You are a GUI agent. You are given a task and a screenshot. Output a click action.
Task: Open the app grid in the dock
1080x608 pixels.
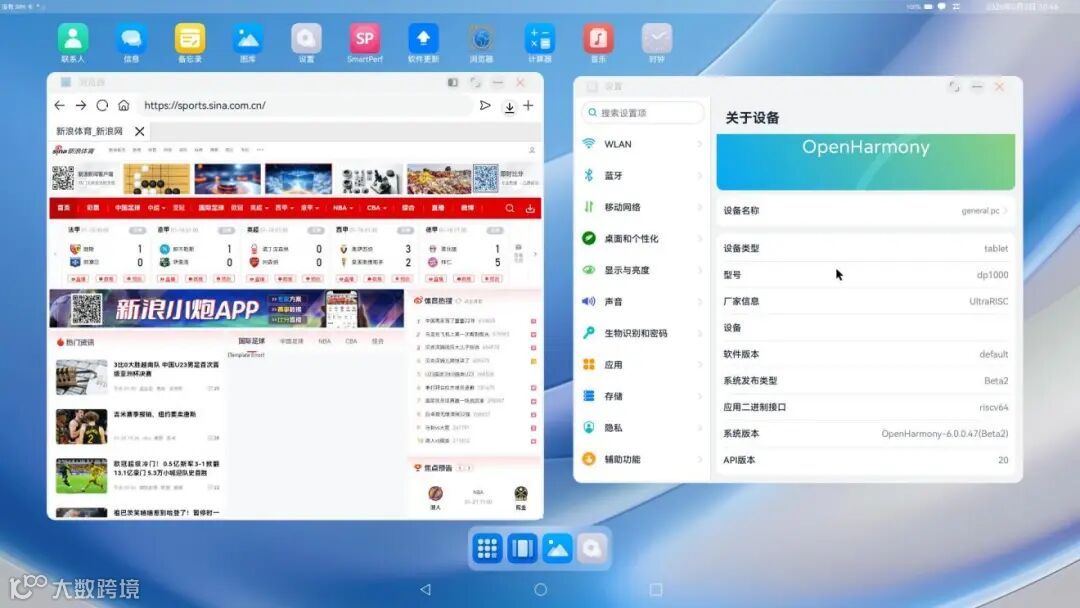487,548
